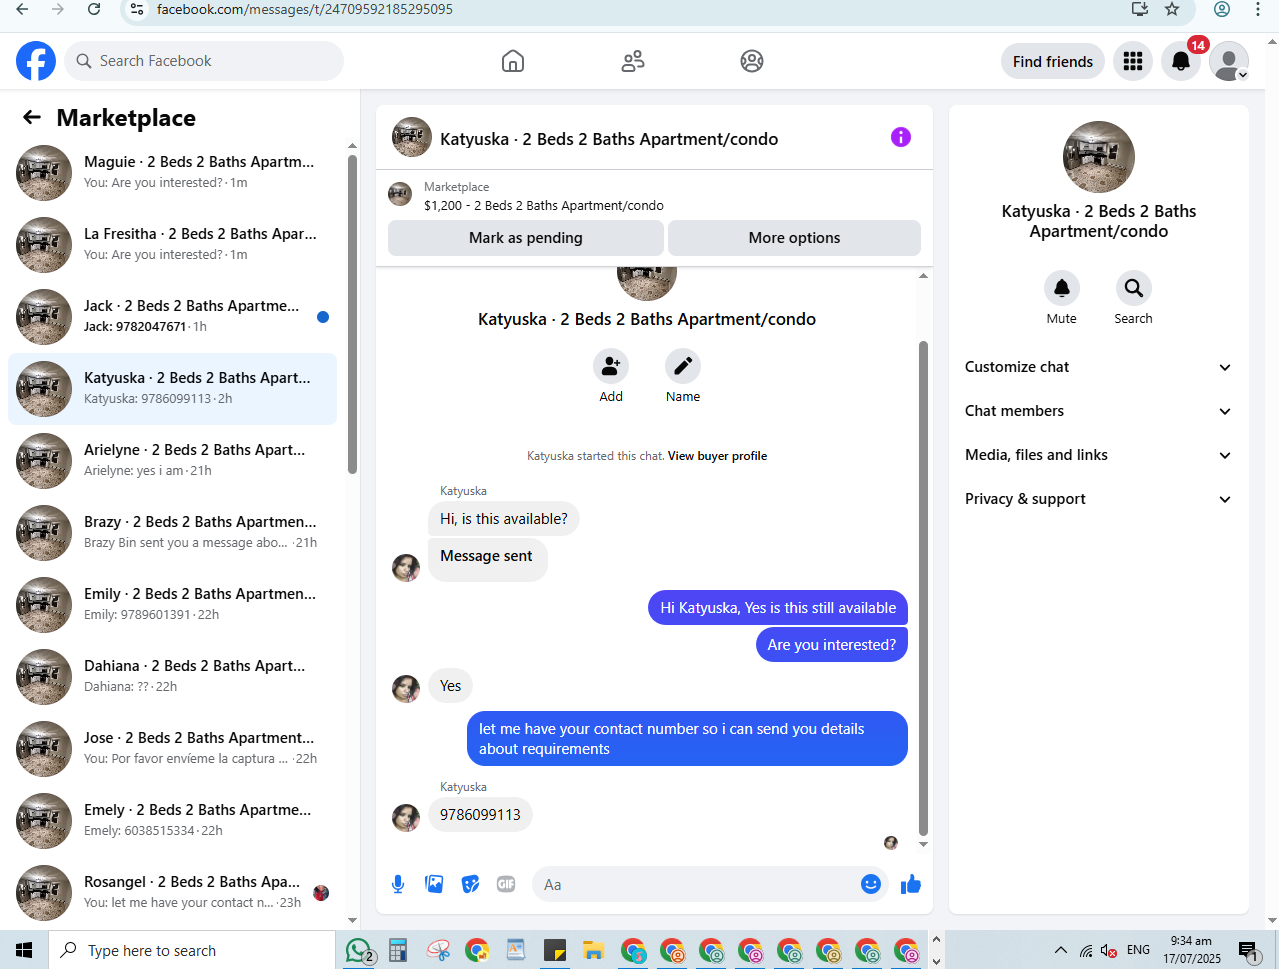
Task: Choose a GIF in composer
Action: (x=506, y=884)
